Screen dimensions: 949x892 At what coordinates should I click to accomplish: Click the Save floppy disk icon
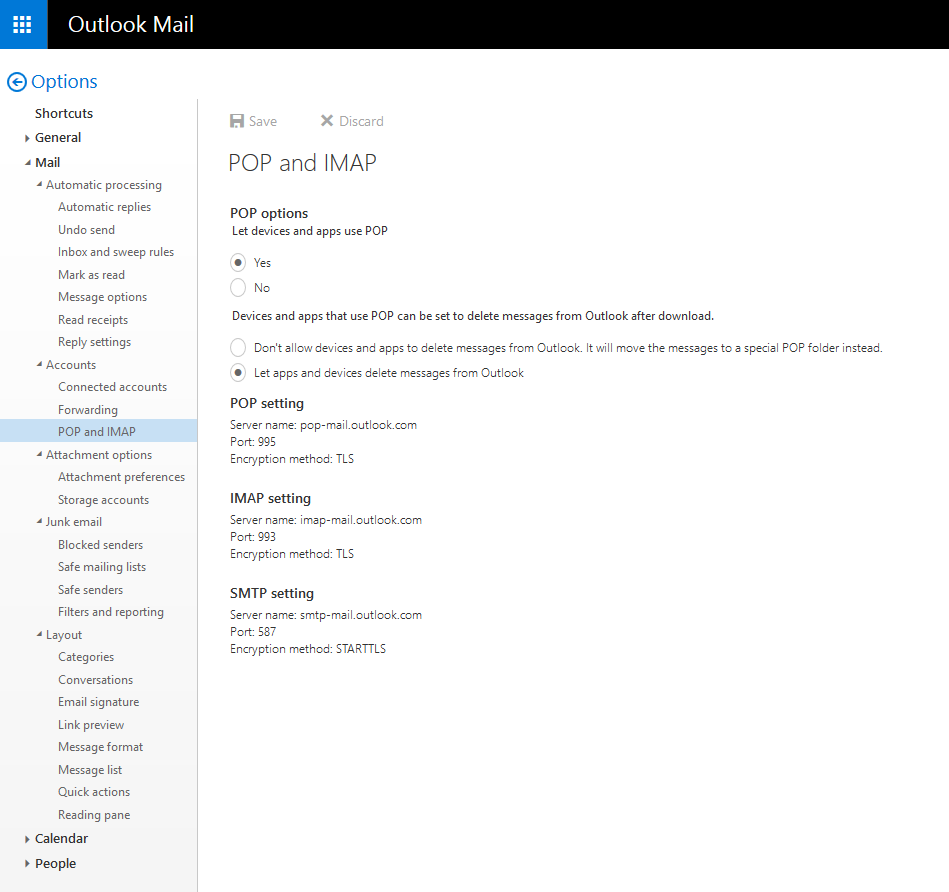237,121
